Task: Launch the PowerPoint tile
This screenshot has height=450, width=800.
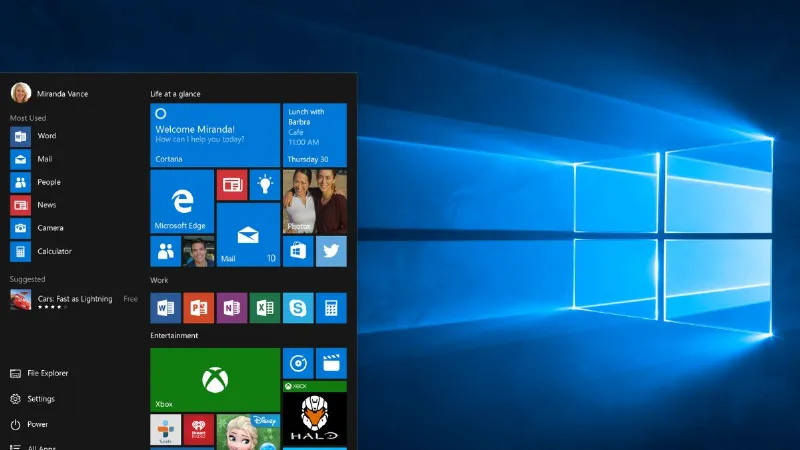Action: pos(198,308)
